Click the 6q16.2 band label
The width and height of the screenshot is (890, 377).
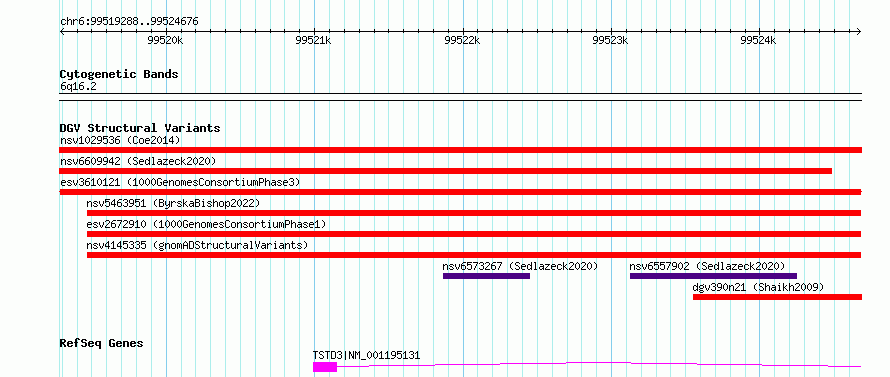tap(78, 87)
